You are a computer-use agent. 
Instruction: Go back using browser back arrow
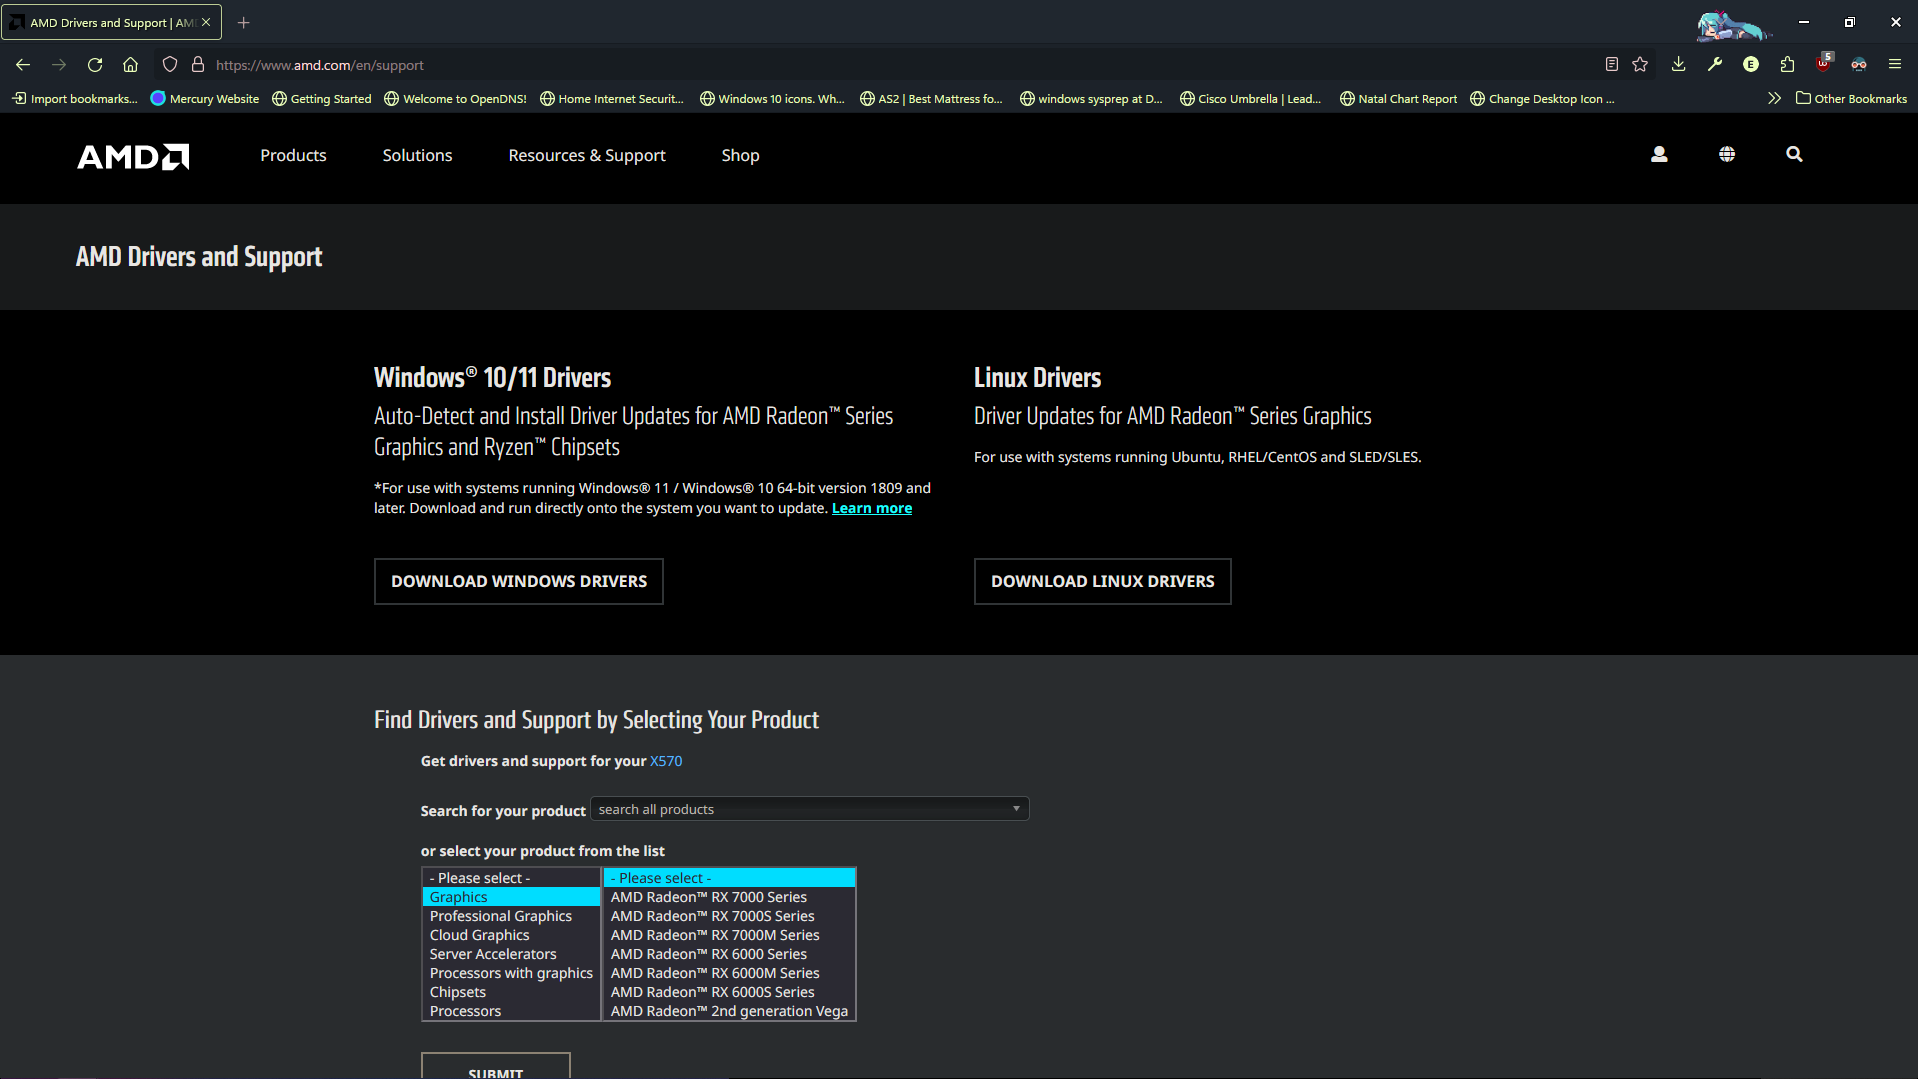click(x=23, y=65)
